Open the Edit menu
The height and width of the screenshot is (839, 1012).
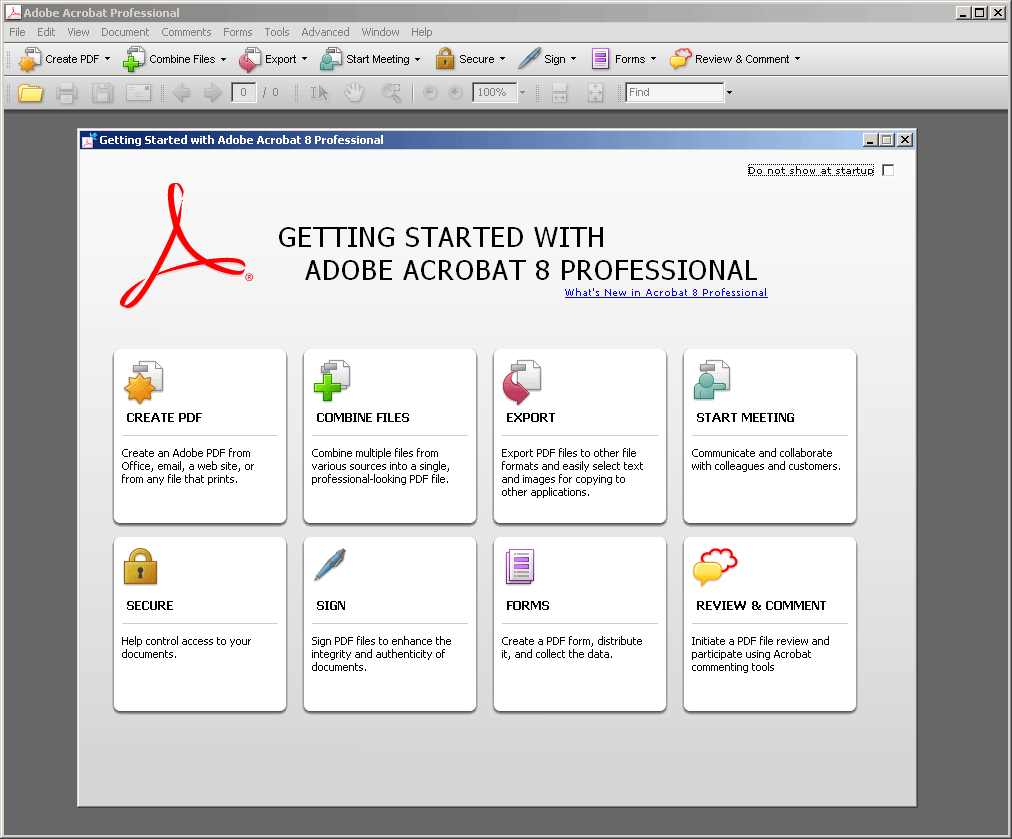(x=46, y=32)
